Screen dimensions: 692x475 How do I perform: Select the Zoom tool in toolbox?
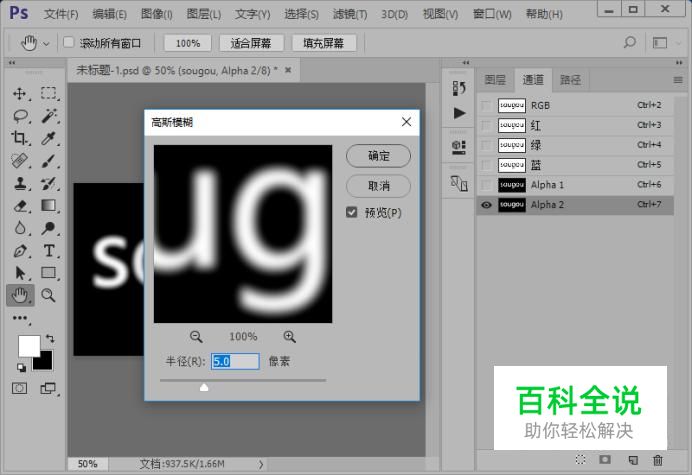(48, 295)
